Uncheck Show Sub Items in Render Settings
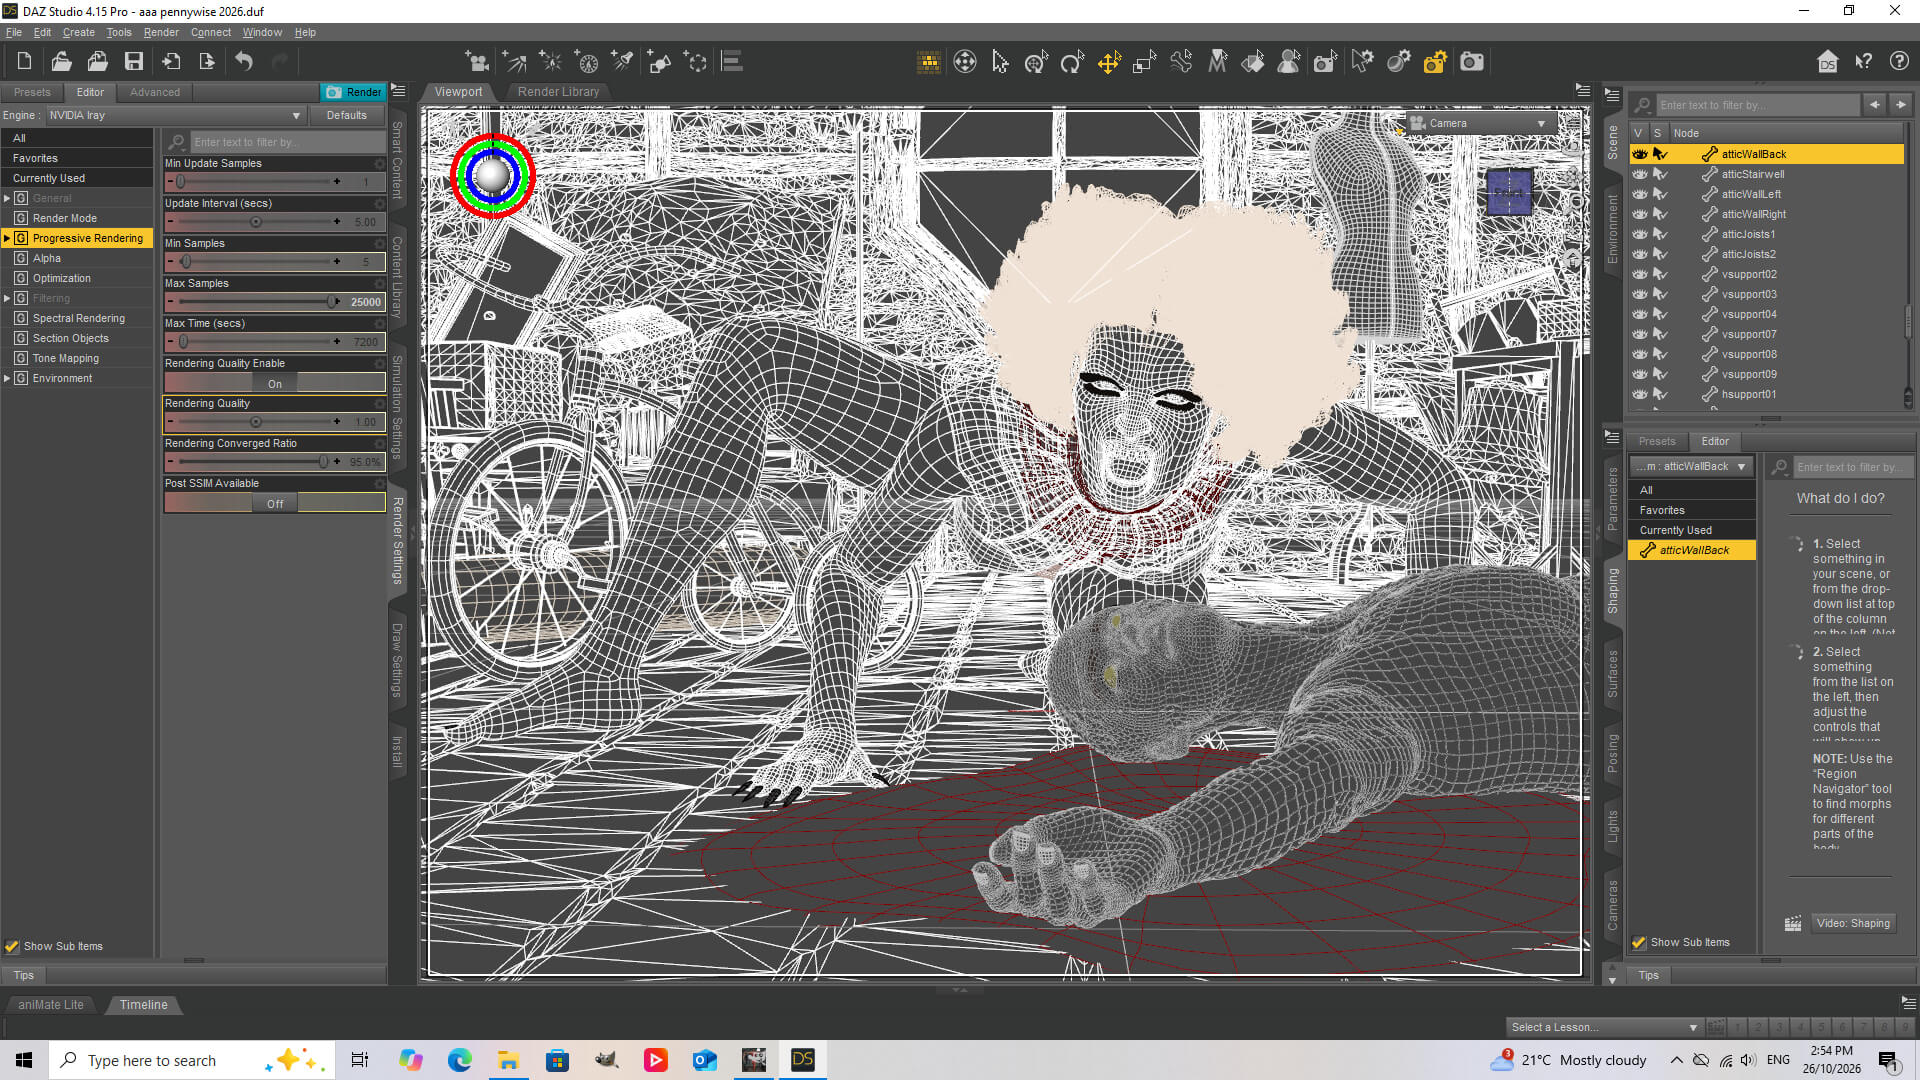Viewport: 1920px width, 1080px height. tap(12, 946)
